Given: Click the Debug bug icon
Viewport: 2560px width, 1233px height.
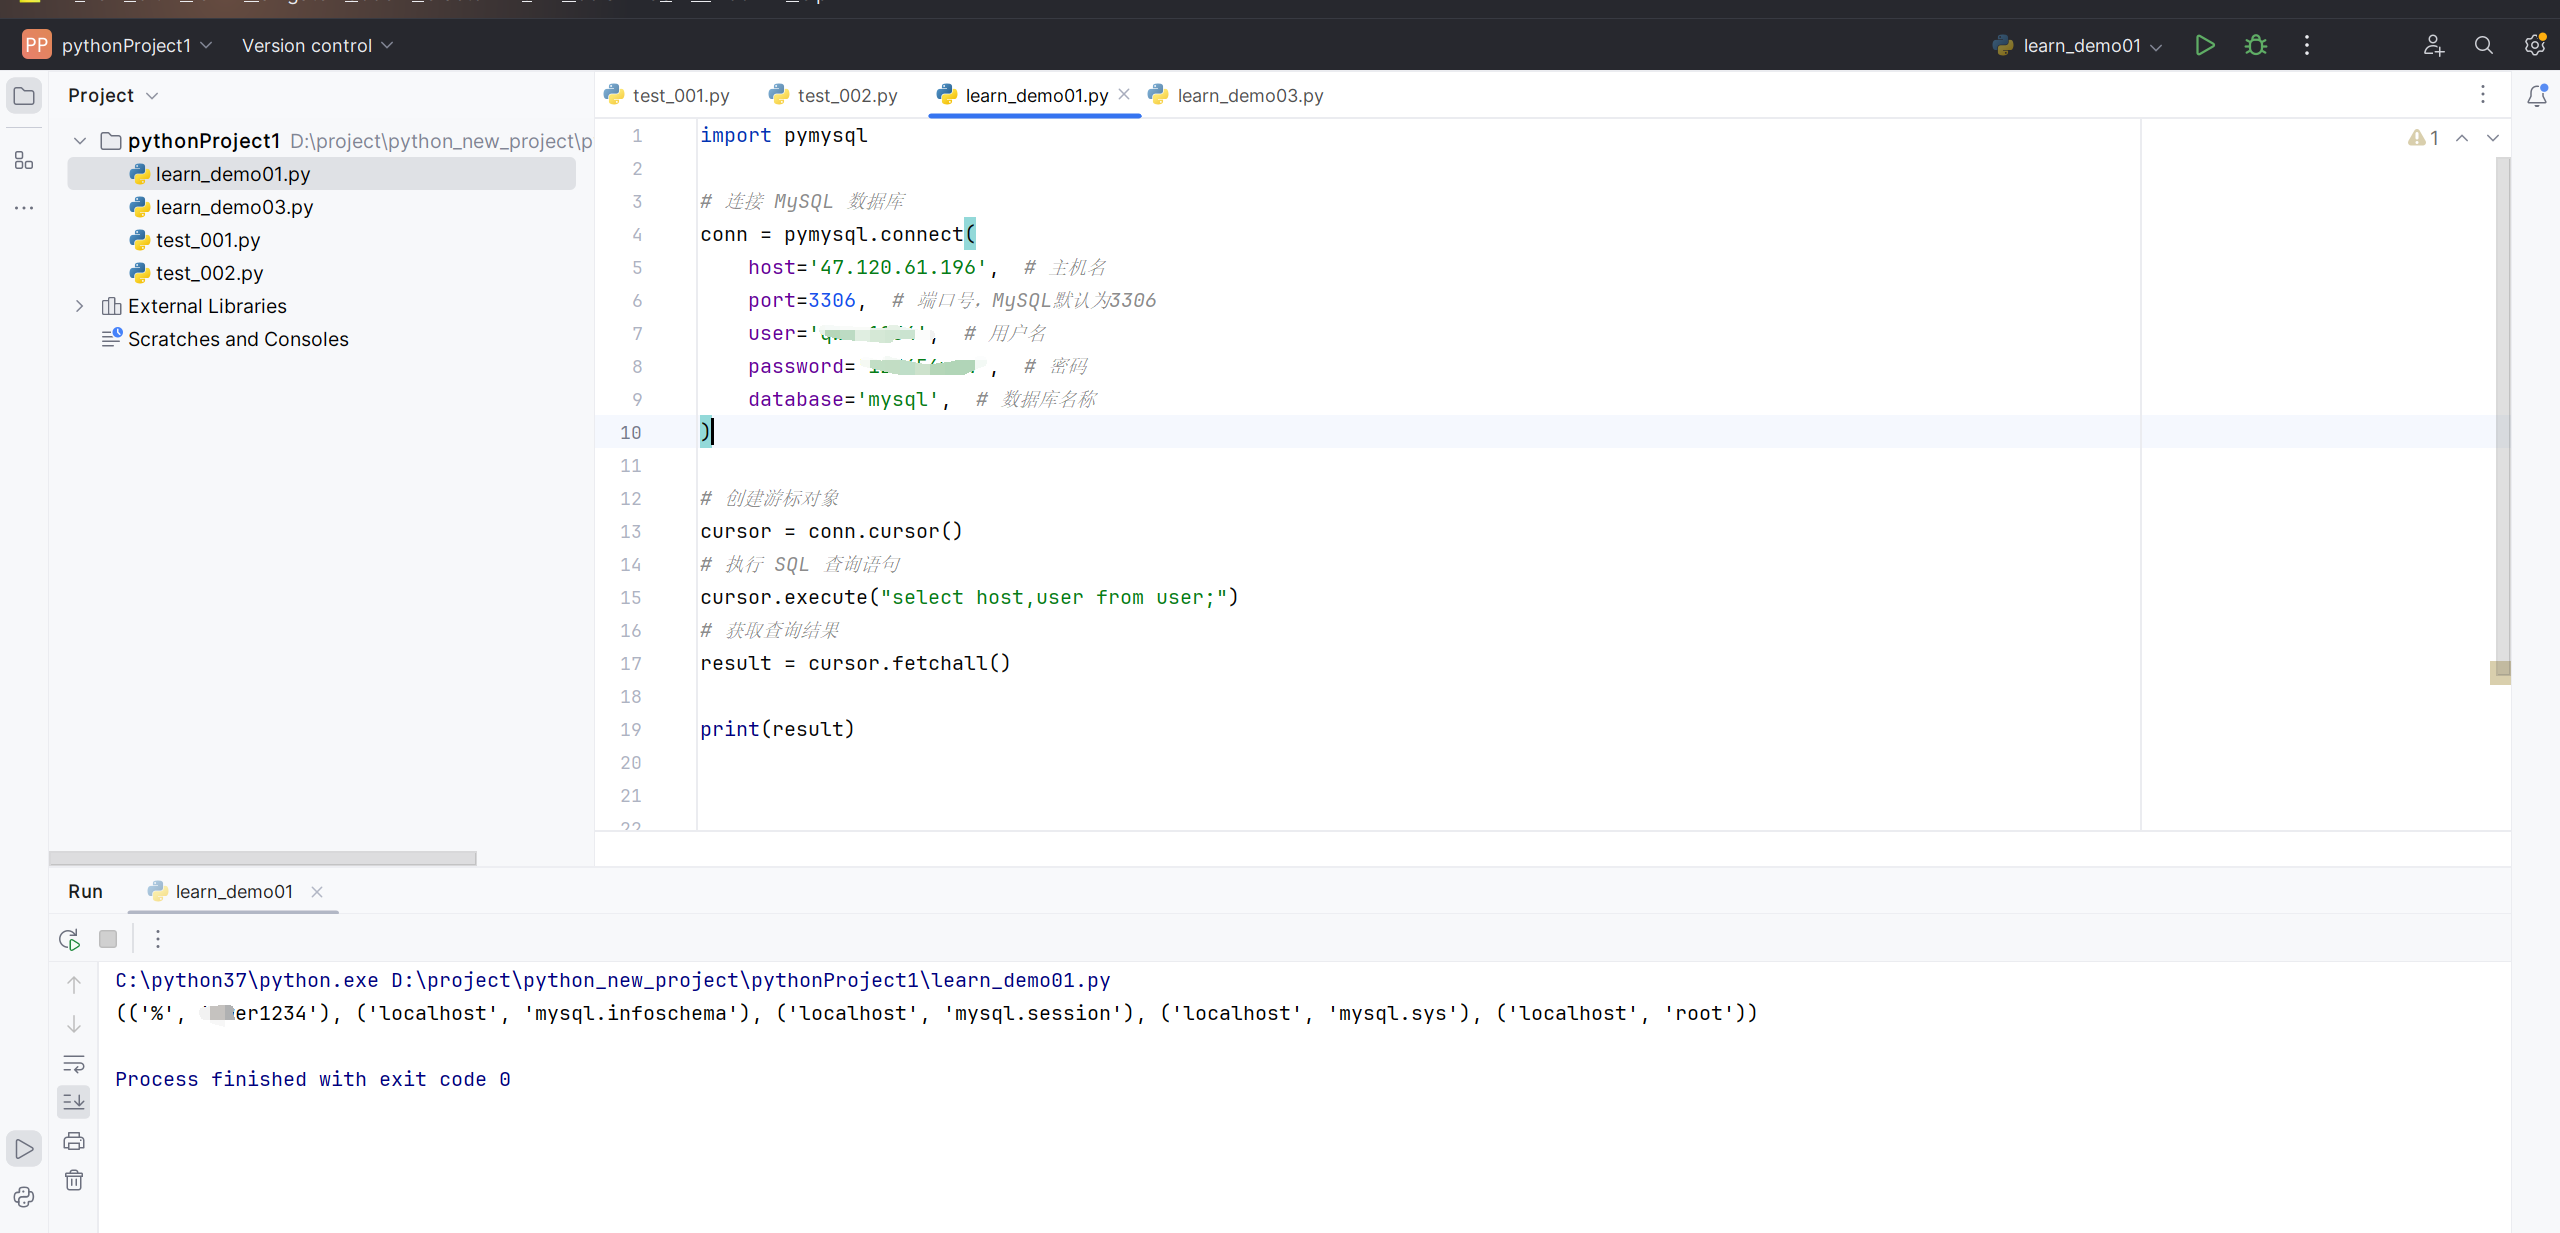Looking at the screenshot, I should point(2255,45).
